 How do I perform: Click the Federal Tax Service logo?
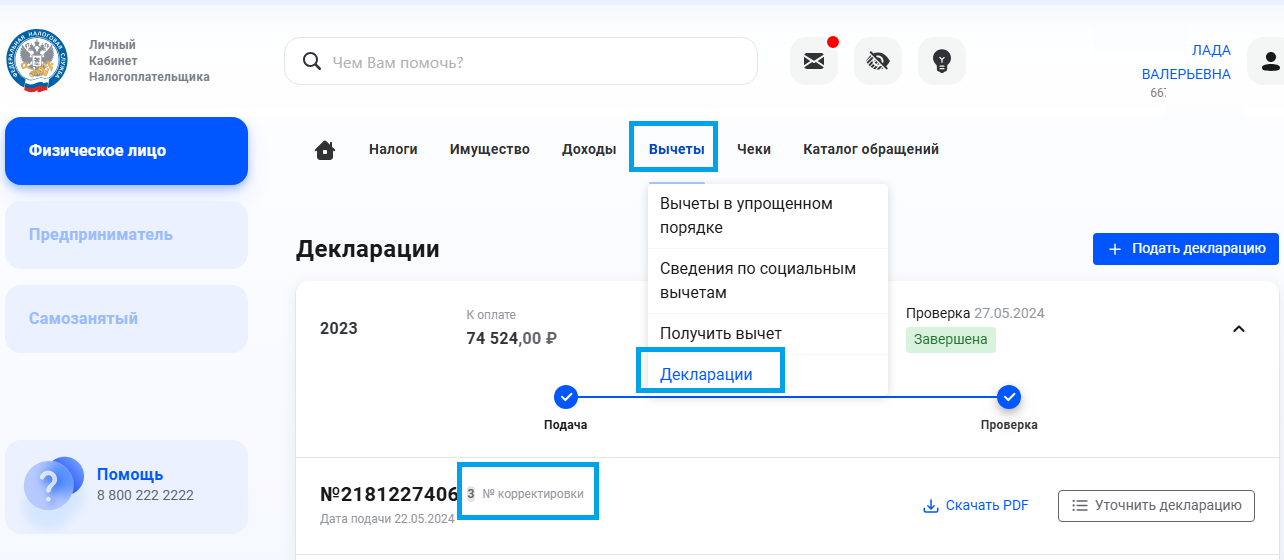(37, 62)
